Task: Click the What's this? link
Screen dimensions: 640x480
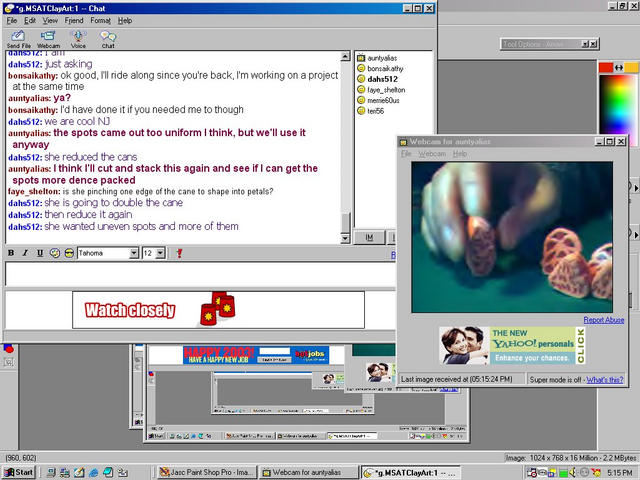Action: (x=605, y=380)
